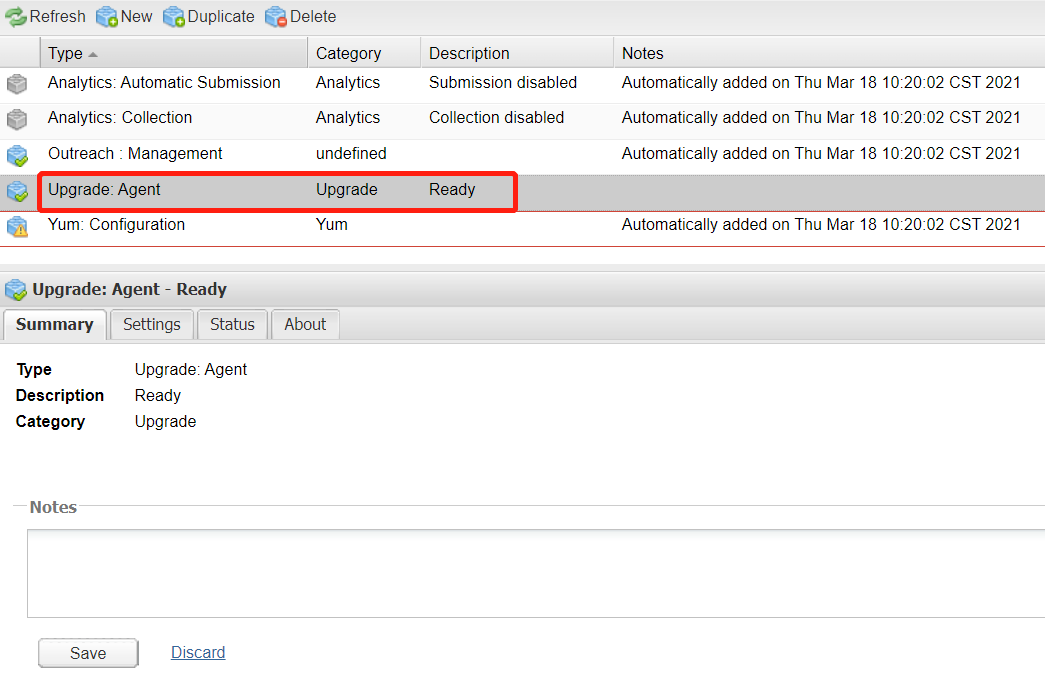This screenshot has height=686, width=1045.
Task: Sort by the Category column header
Action: point(348,53)
